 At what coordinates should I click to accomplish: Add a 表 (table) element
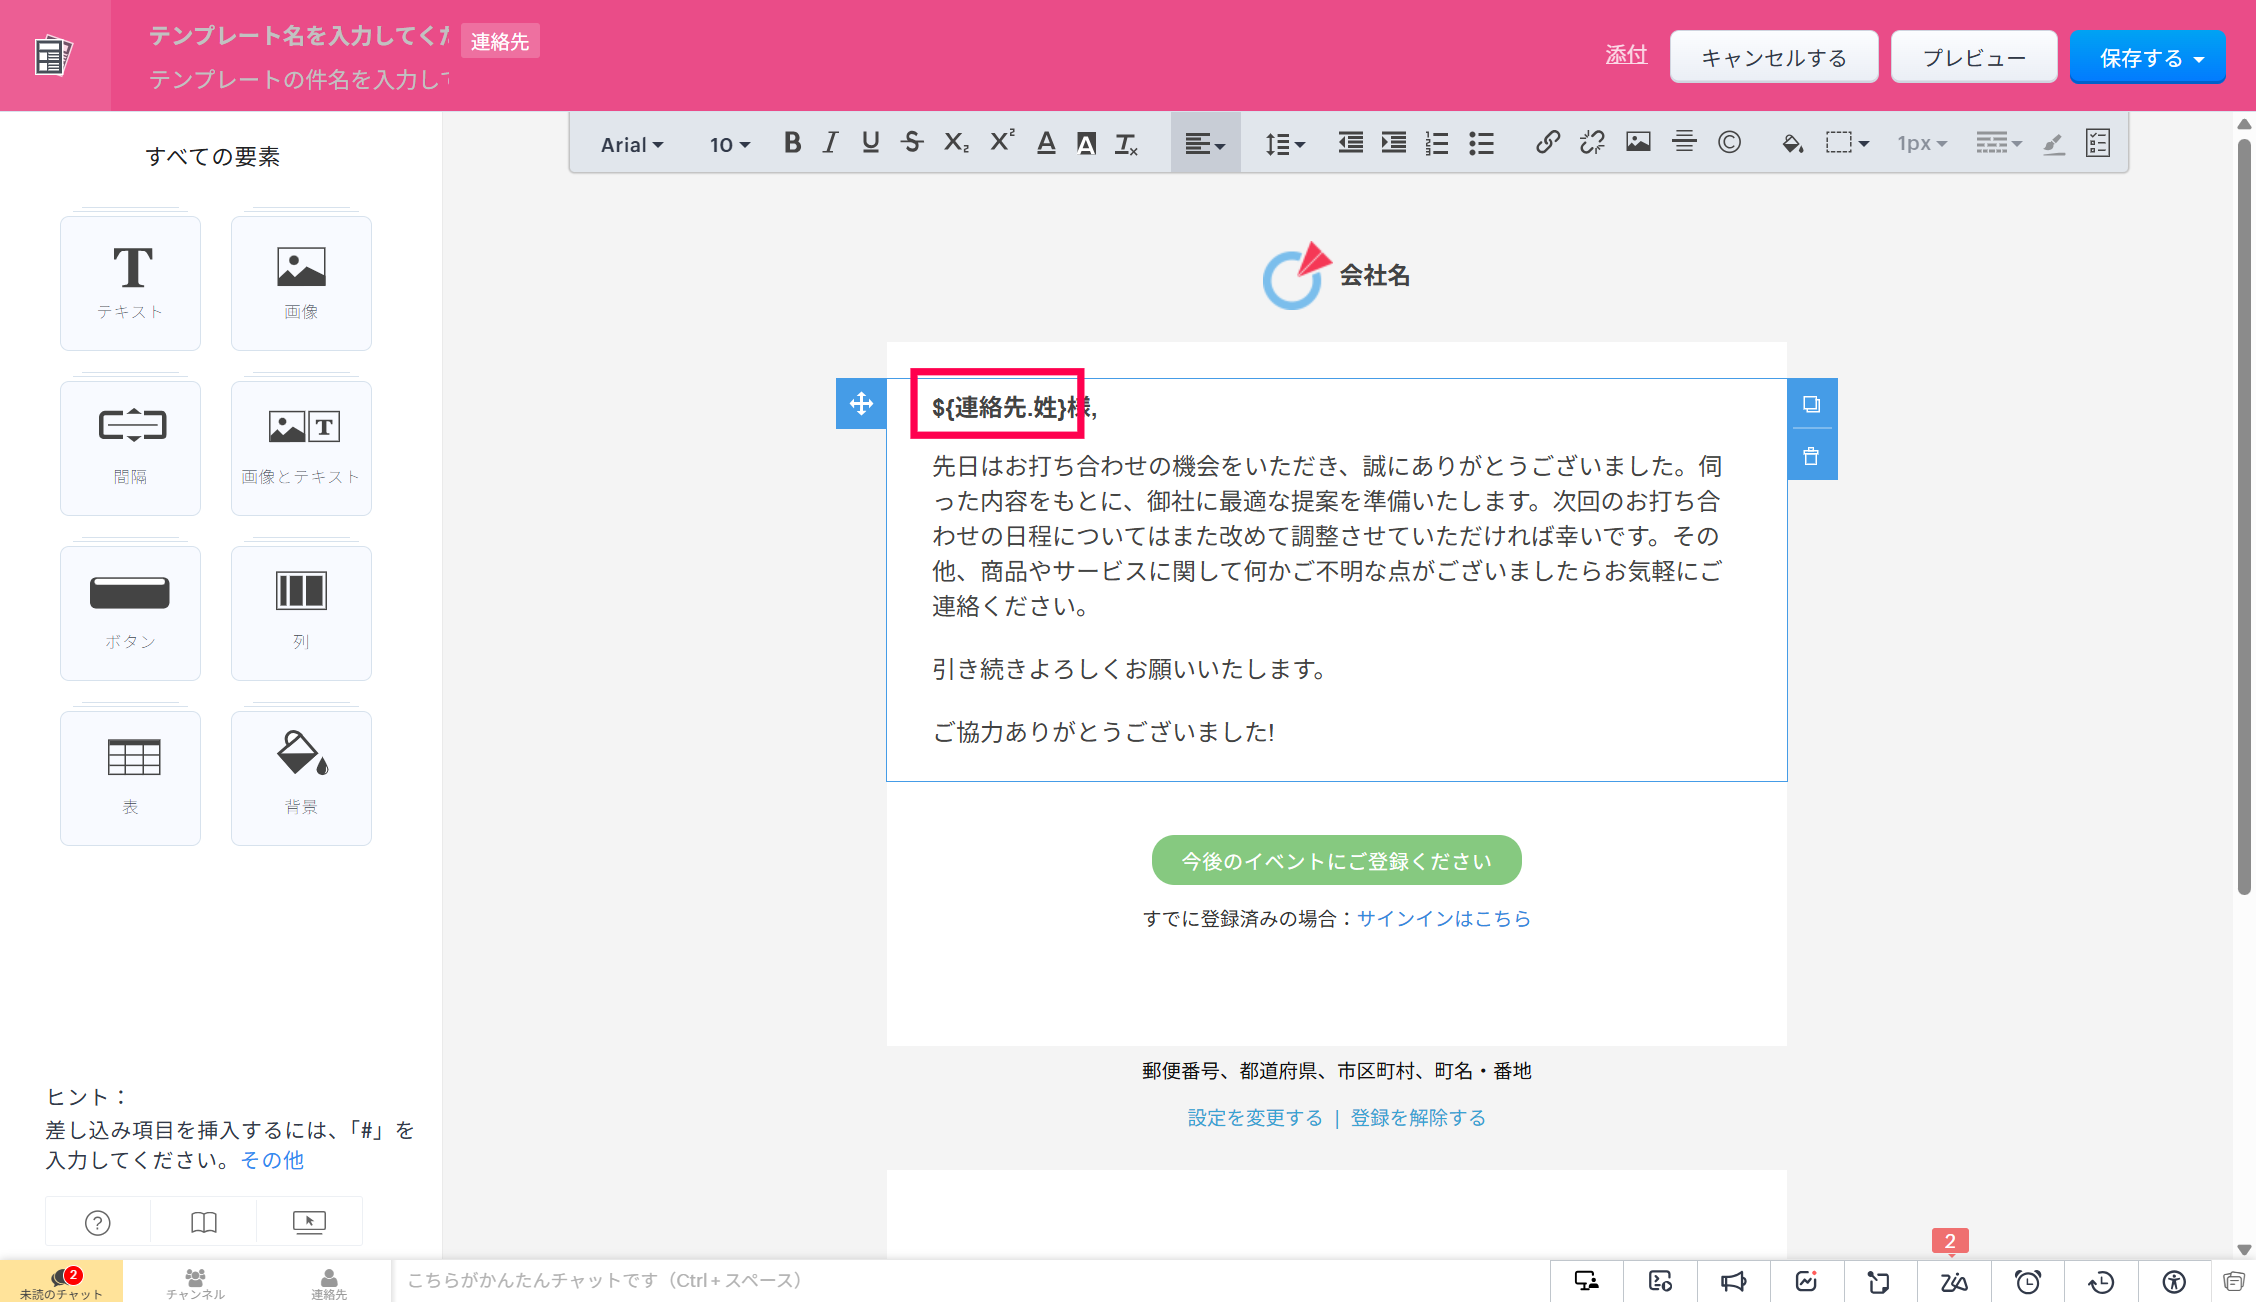[130, 777]
